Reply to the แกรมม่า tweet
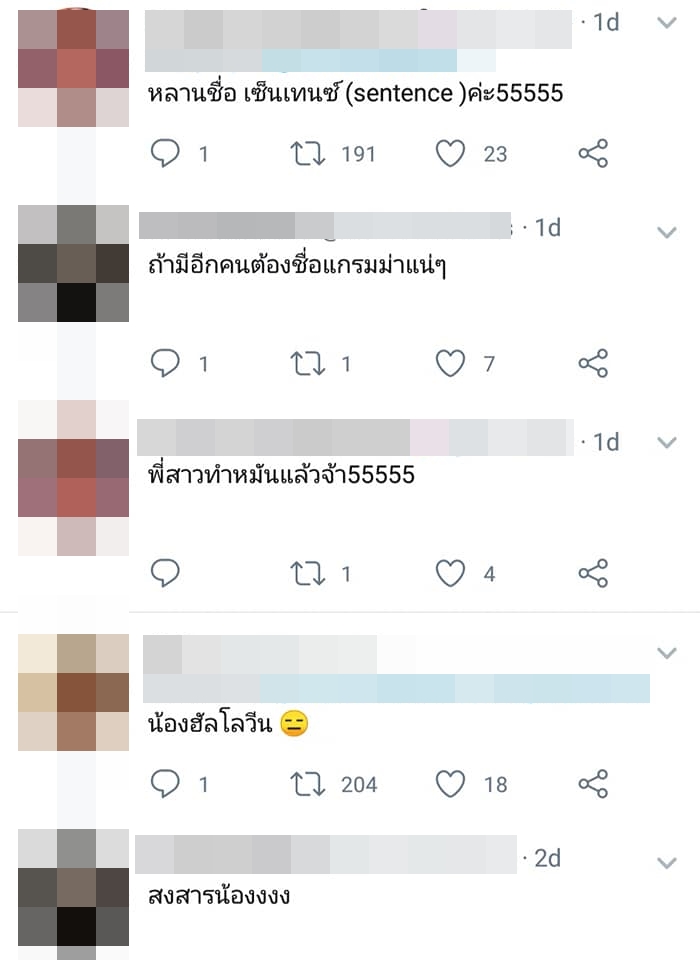Image resolution: width=700 pixels, height=960 pixels. (165, 363)
